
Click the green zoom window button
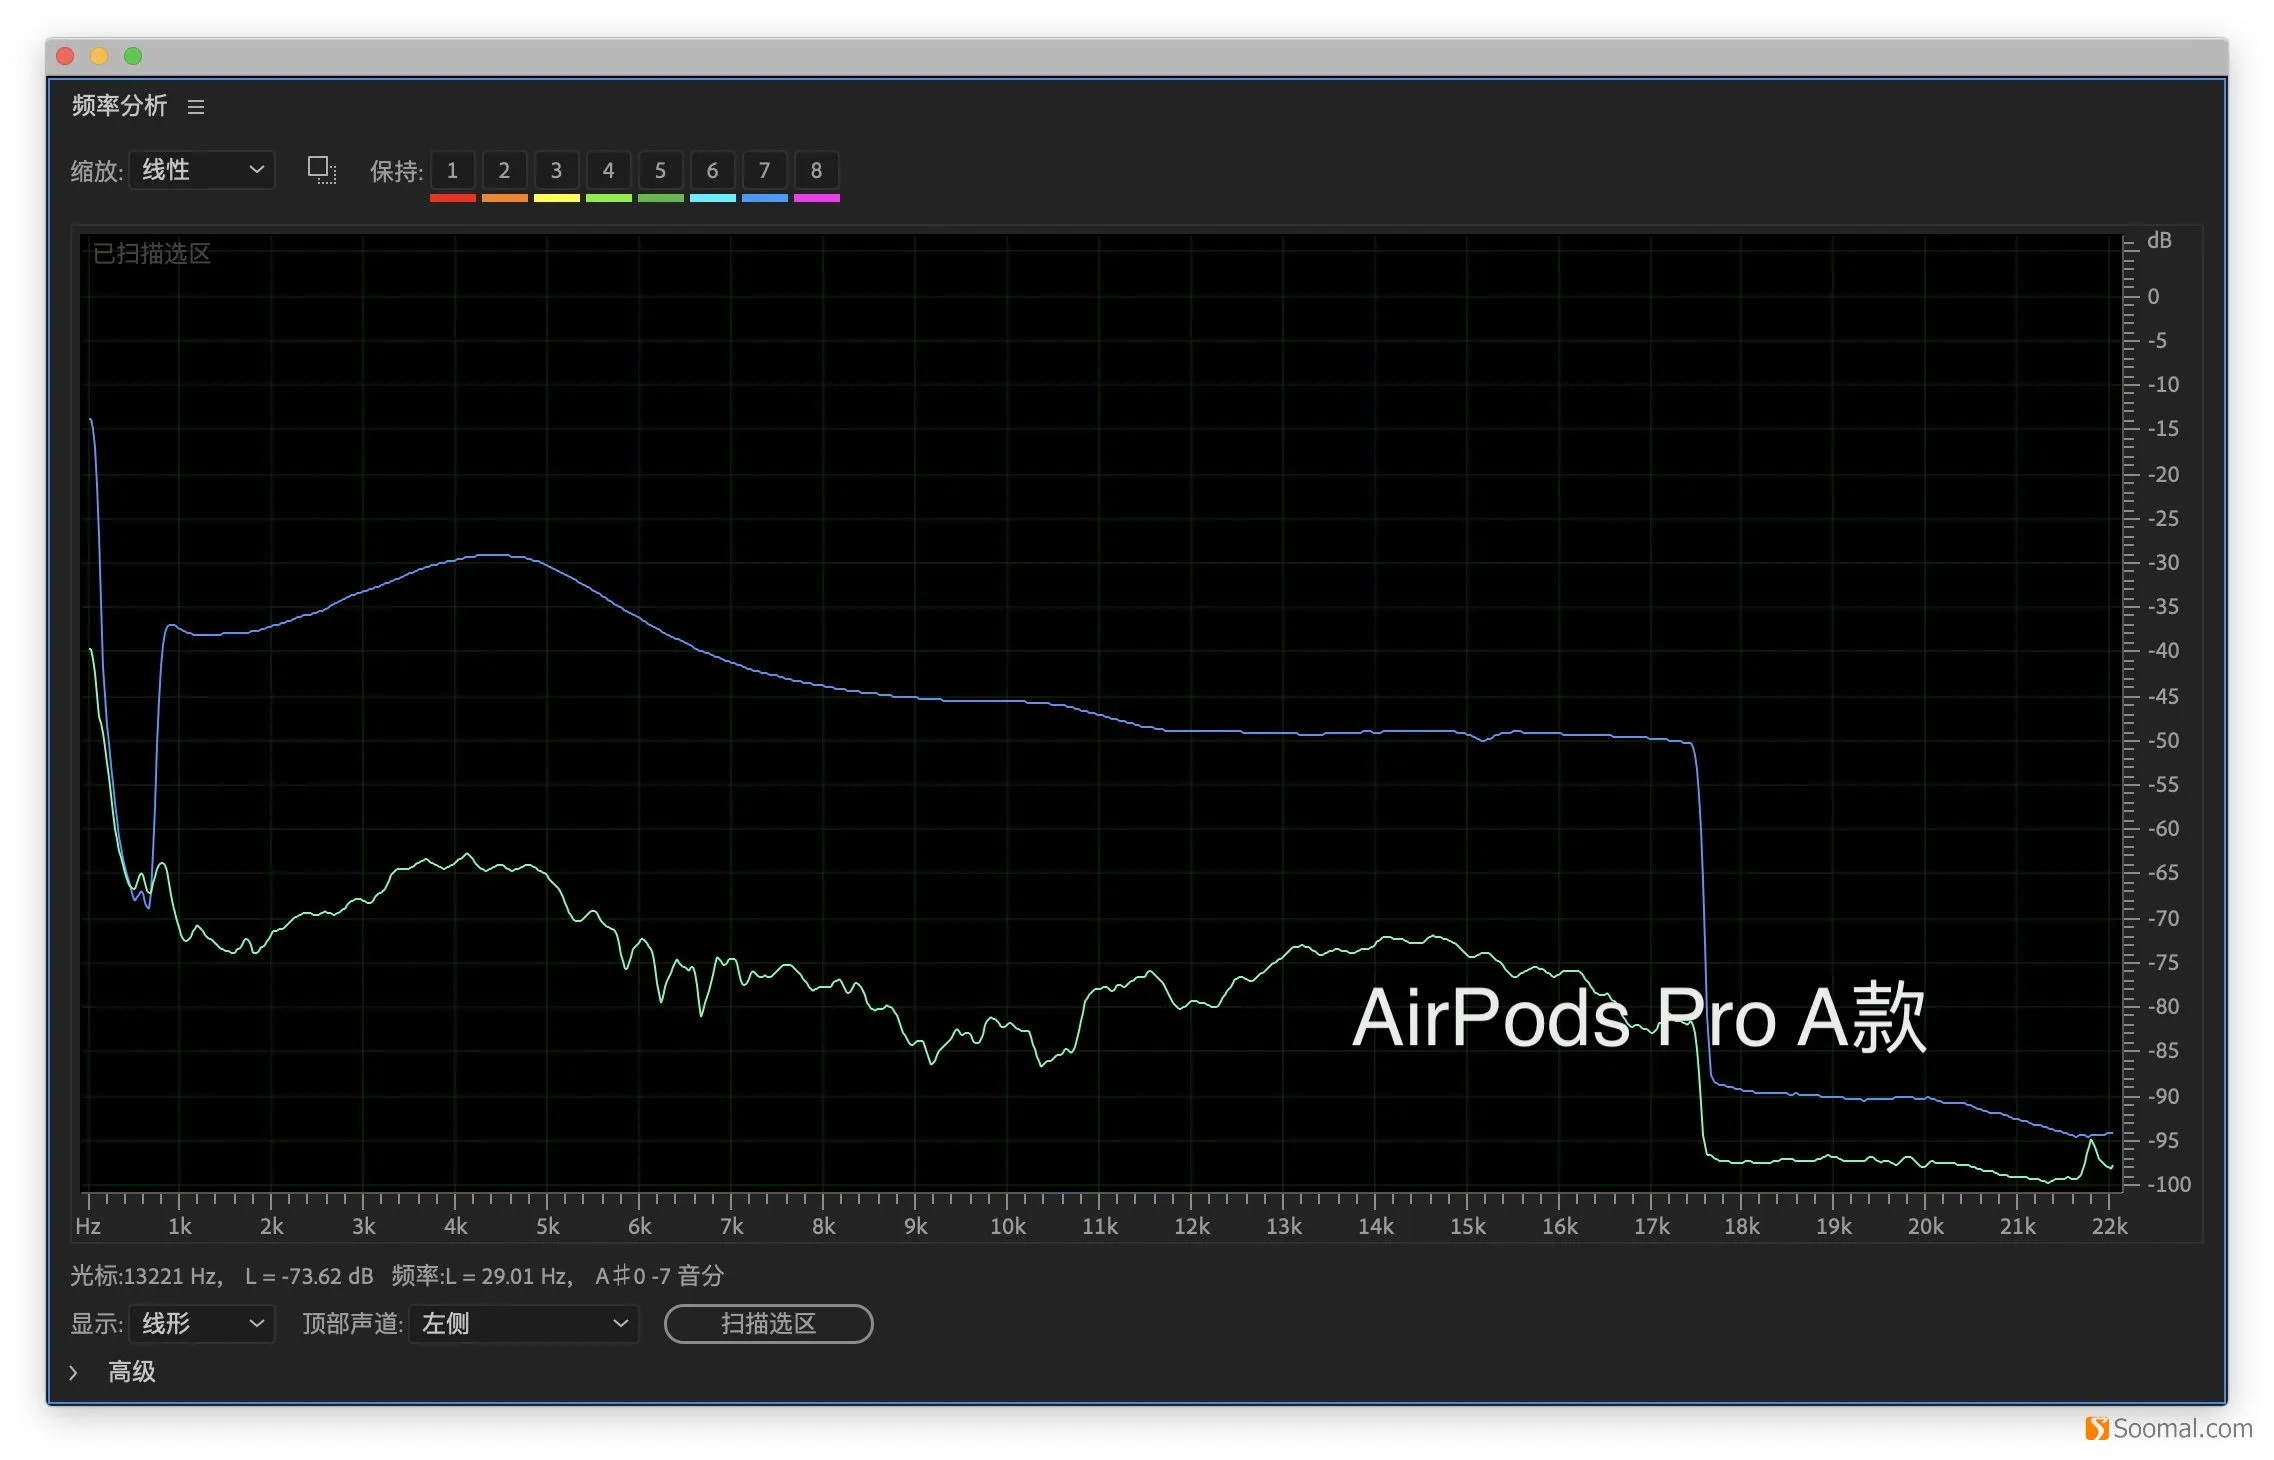coord(133,56)
